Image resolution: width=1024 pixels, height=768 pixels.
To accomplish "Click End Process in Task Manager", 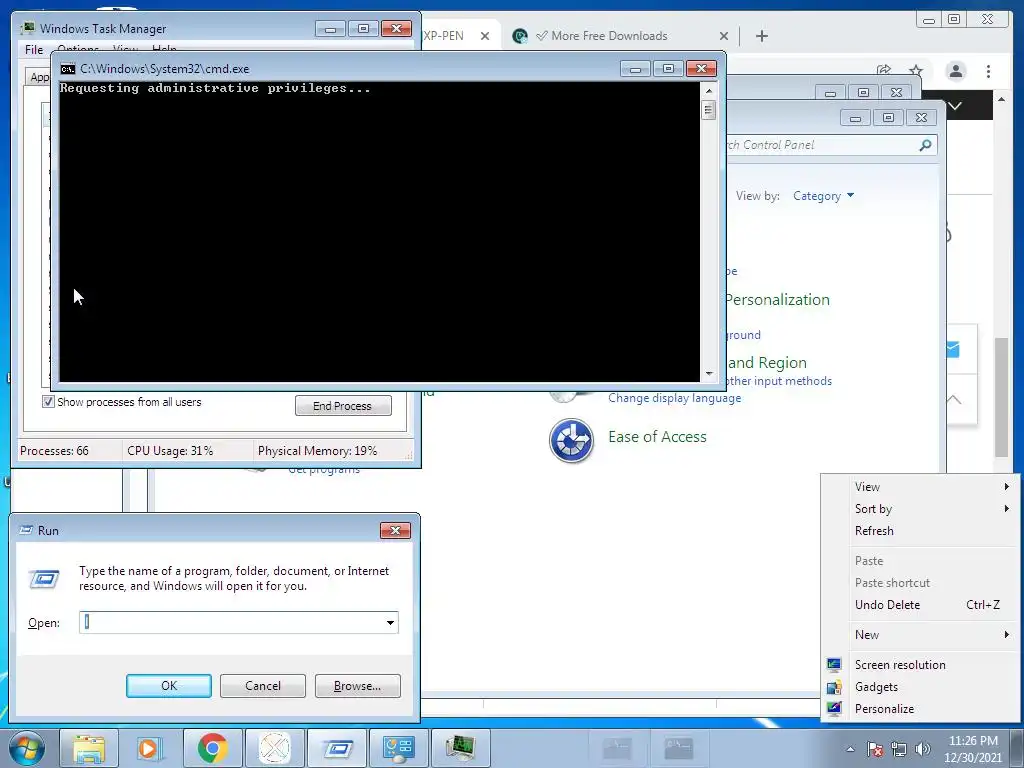I will pos(343,406).
